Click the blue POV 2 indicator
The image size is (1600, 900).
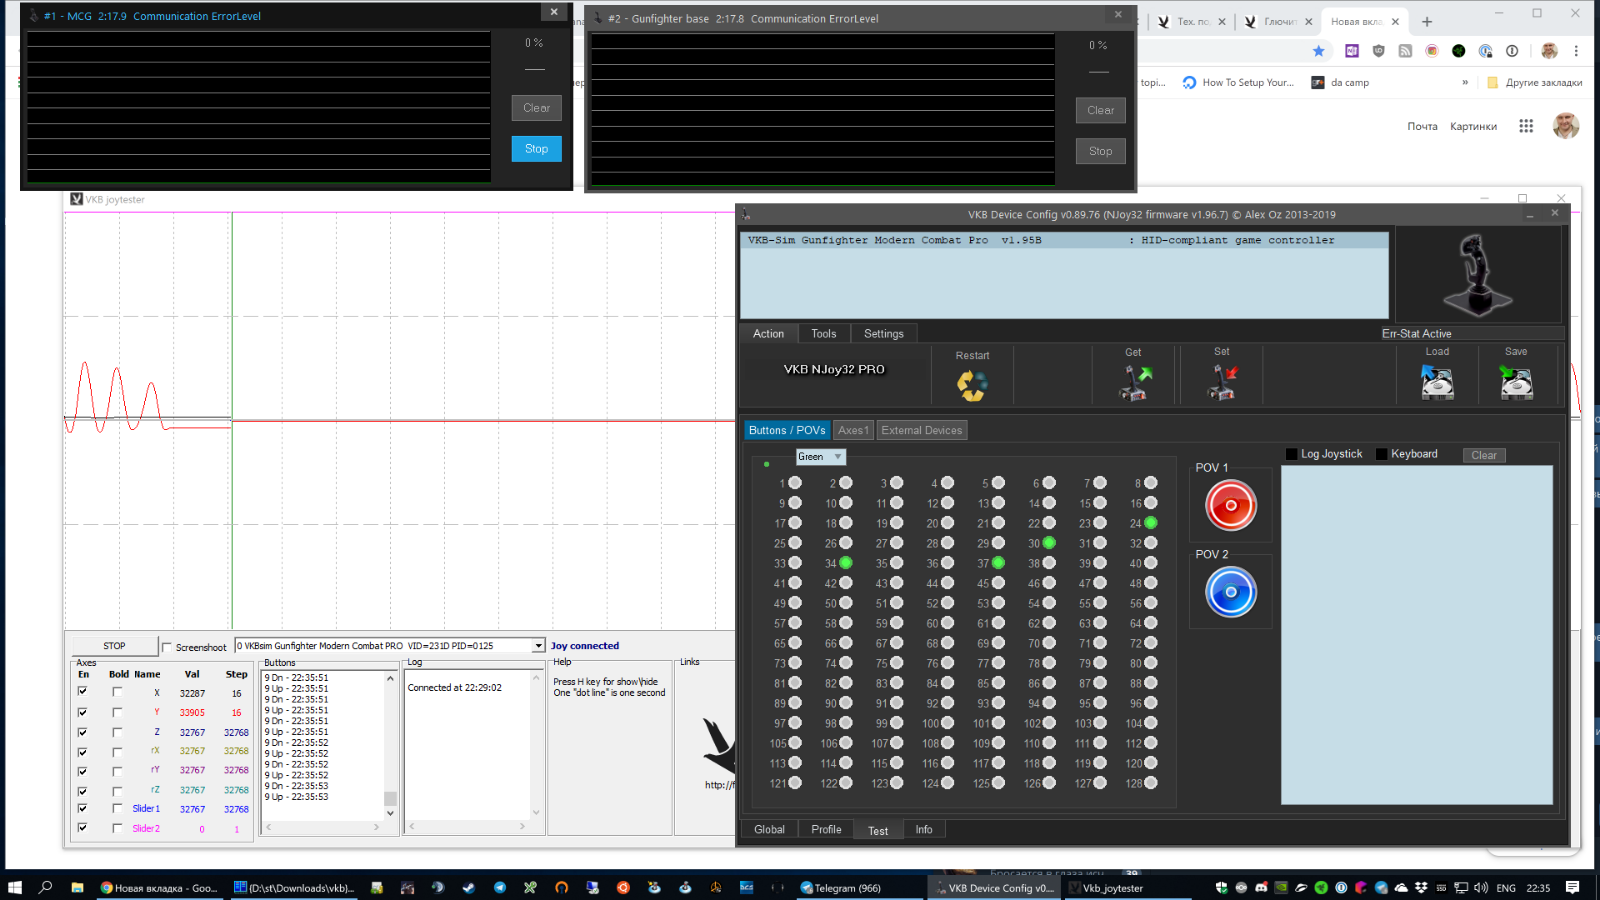coord(1231,592)
